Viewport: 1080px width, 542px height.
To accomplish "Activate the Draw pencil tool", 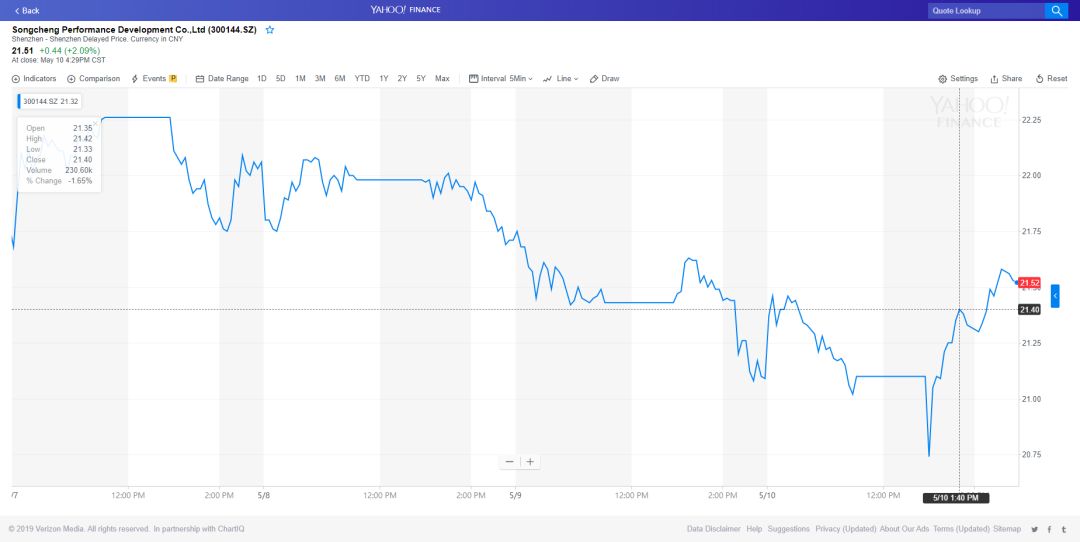I will pos(605,79).
